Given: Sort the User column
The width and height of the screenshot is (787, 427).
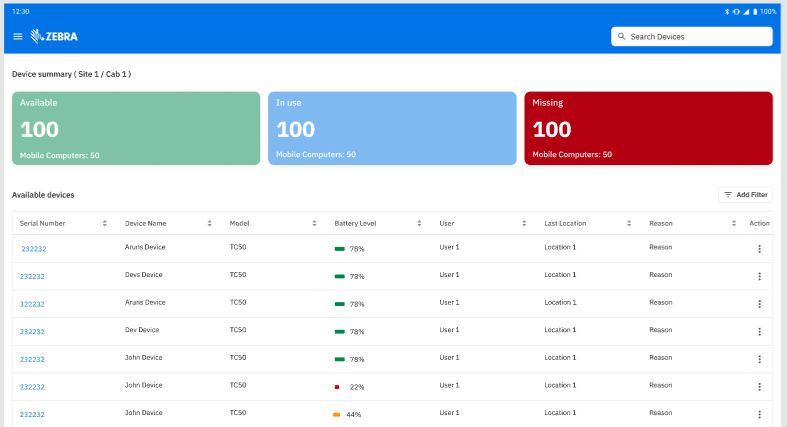Looking at the screenshot, I should [524, 223].
